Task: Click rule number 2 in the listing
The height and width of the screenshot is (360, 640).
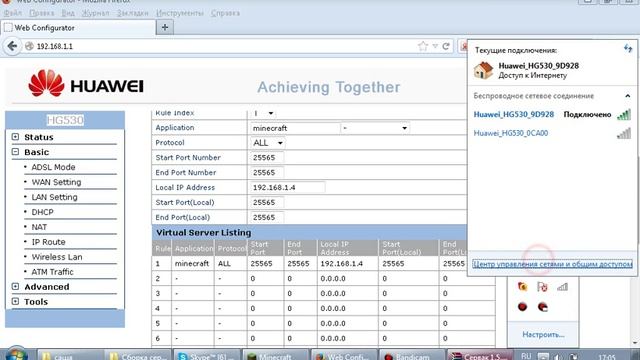Action: (158, 279)
